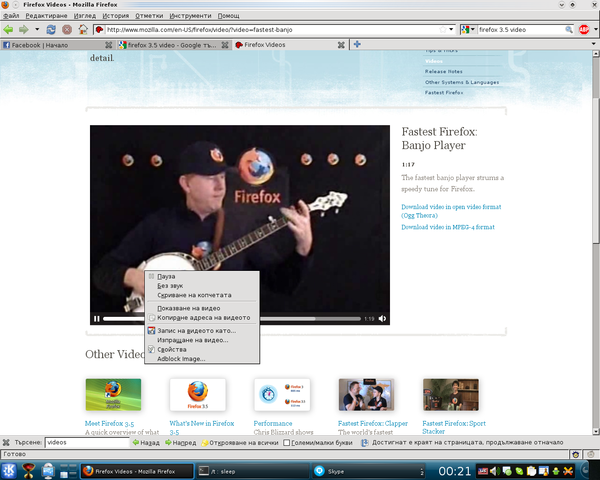This screenshot has height=480, width=600.
Task: Open the Изглед menu
Action: click(85, 16)
